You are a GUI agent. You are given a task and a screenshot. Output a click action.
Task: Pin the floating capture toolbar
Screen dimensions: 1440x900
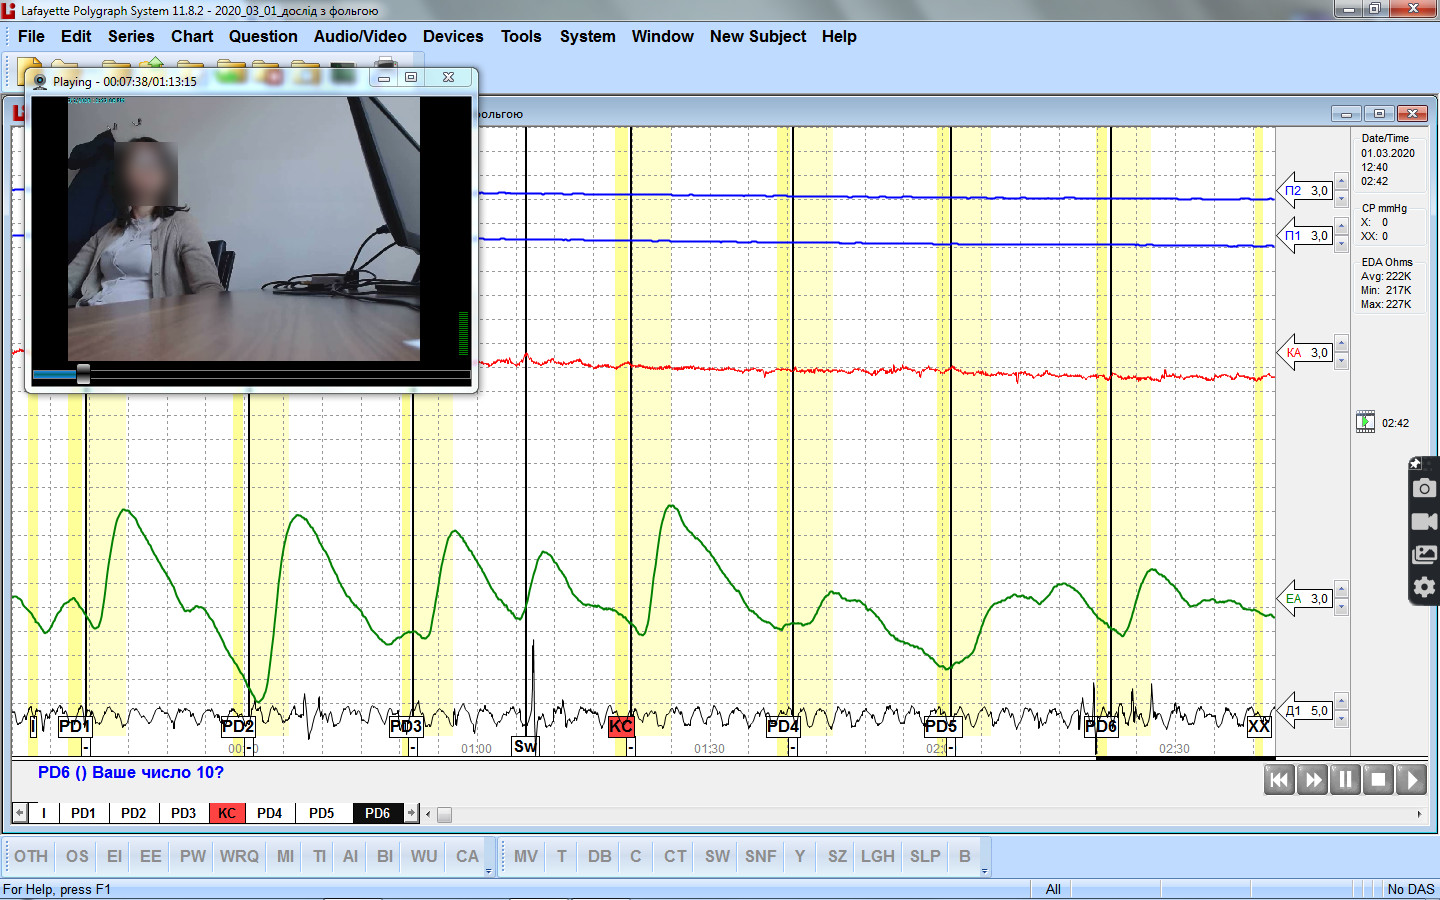1415,464
